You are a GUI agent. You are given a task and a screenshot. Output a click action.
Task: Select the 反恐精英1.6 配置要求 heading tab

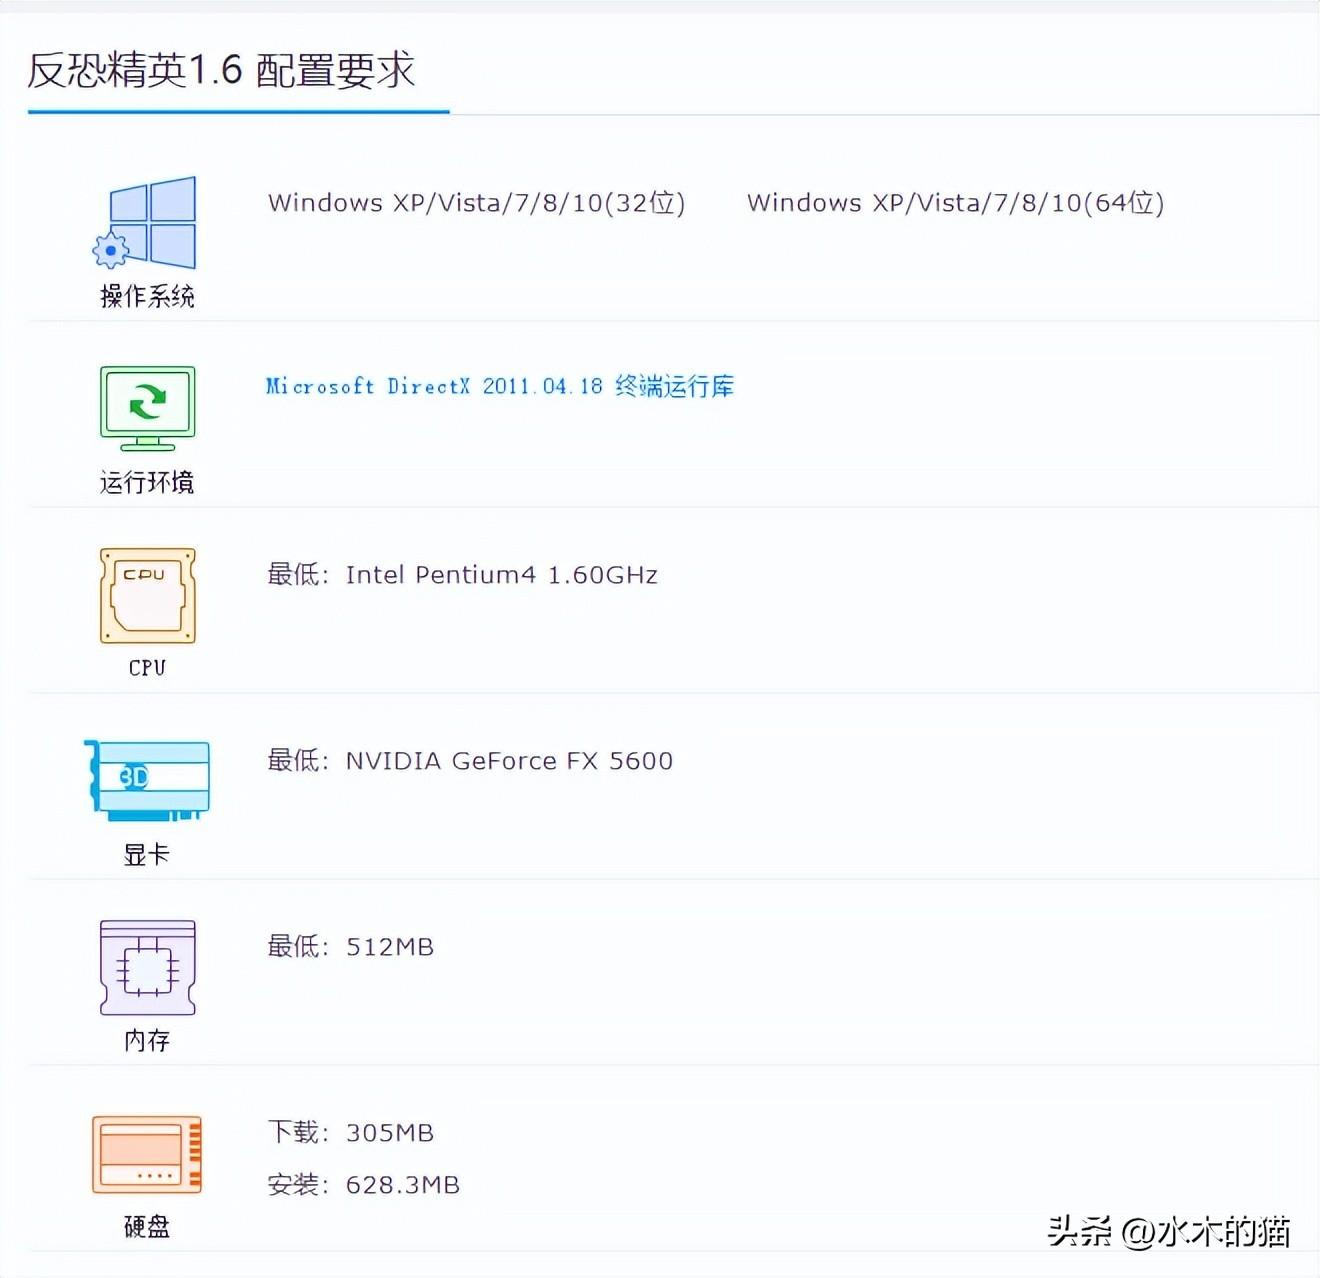pyautogui.click(x=221, y=71)
